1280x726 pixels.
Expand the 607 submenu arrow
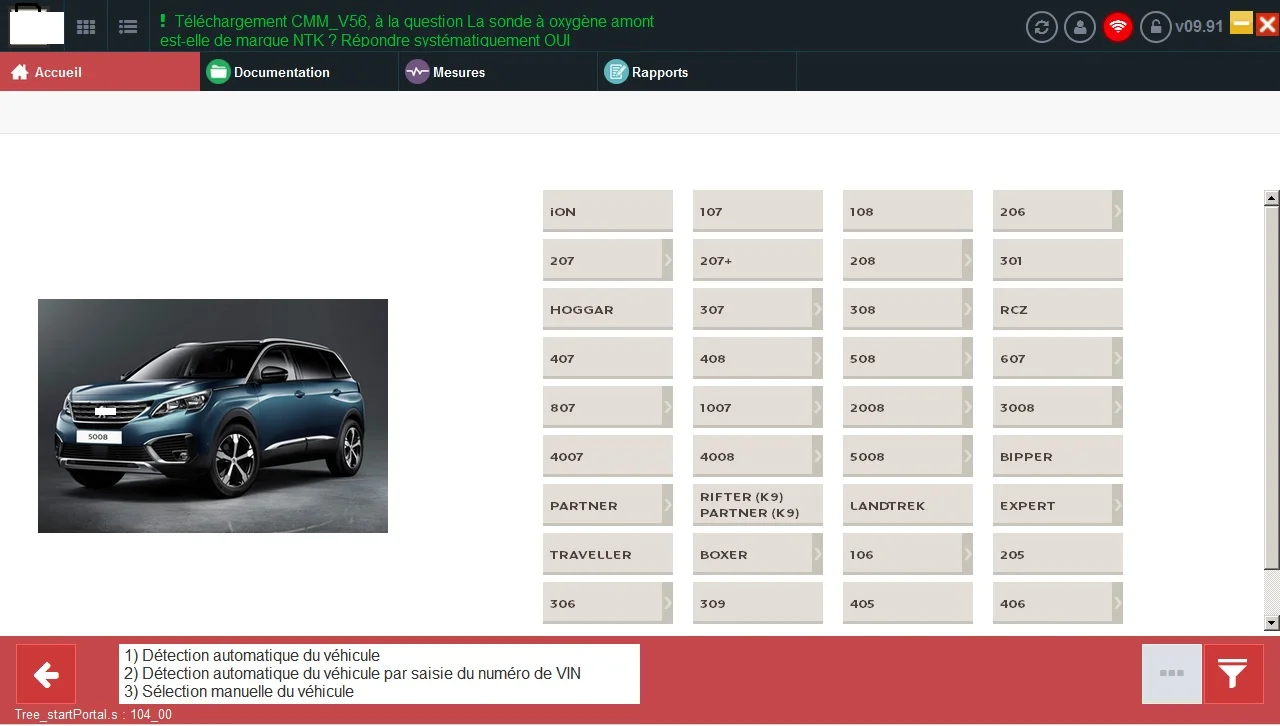click(x=1117, y=358)
